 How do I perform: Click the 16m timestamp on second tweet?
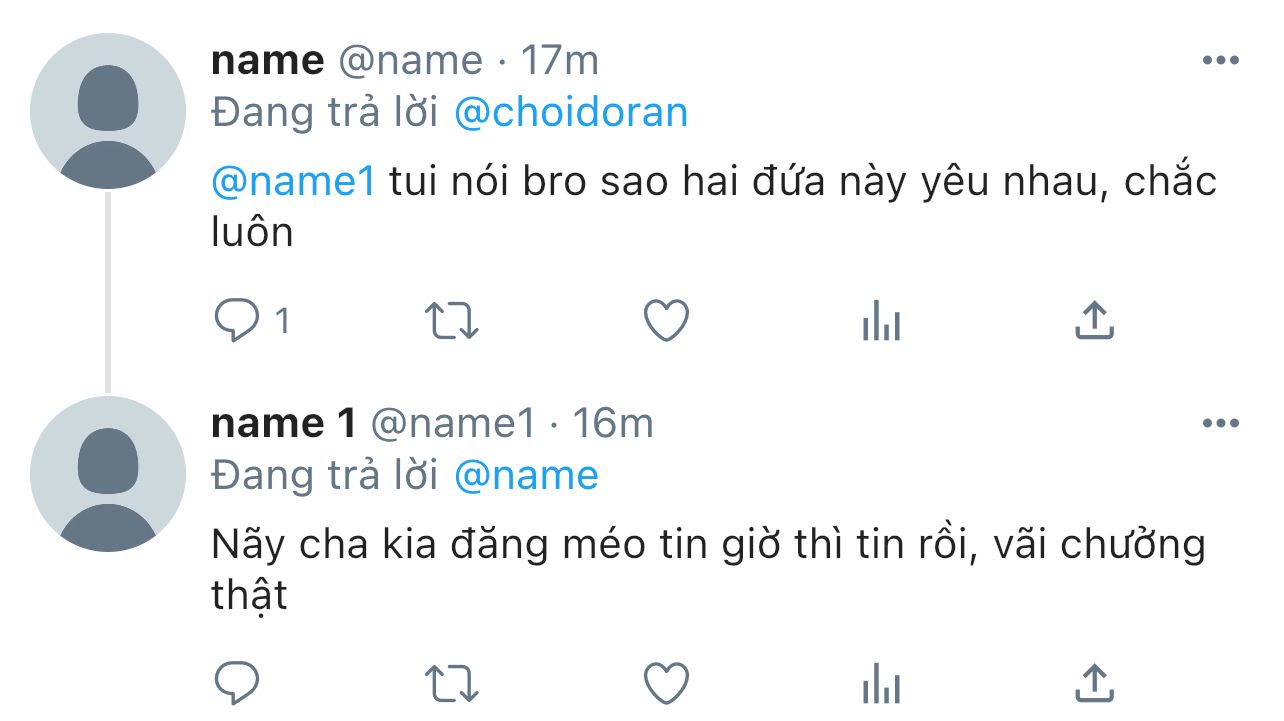[x=613, y=424]
